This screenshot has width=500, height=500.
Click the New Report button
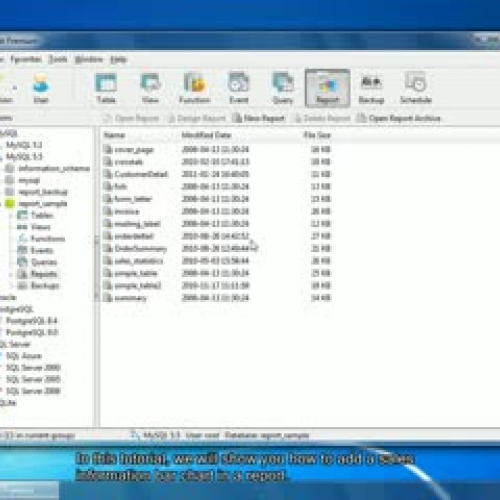[259, 118]
